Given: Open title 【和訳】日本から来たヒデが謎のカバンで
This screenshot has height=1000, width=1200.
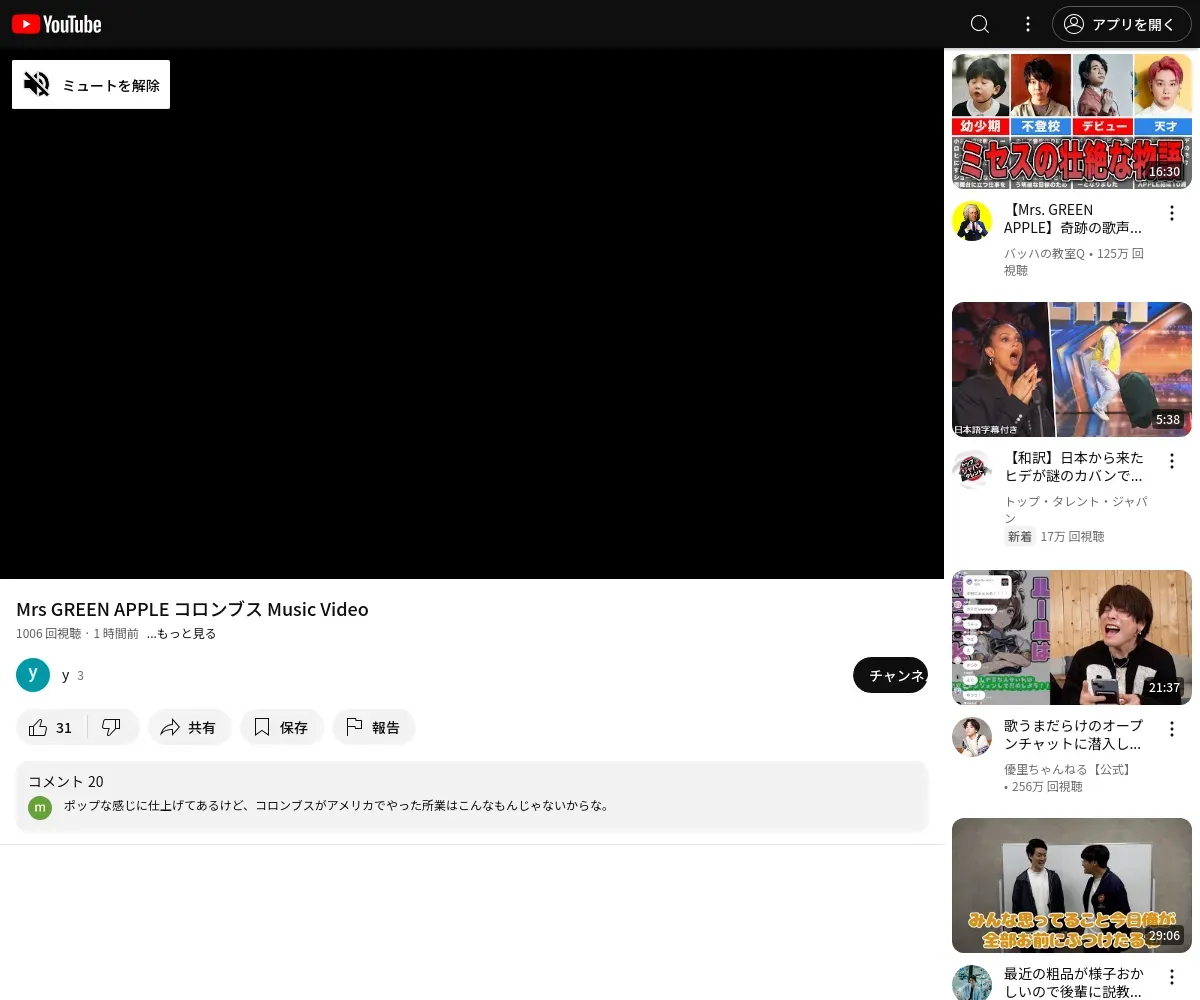Looking at the screenshot, I should 1073,467.
